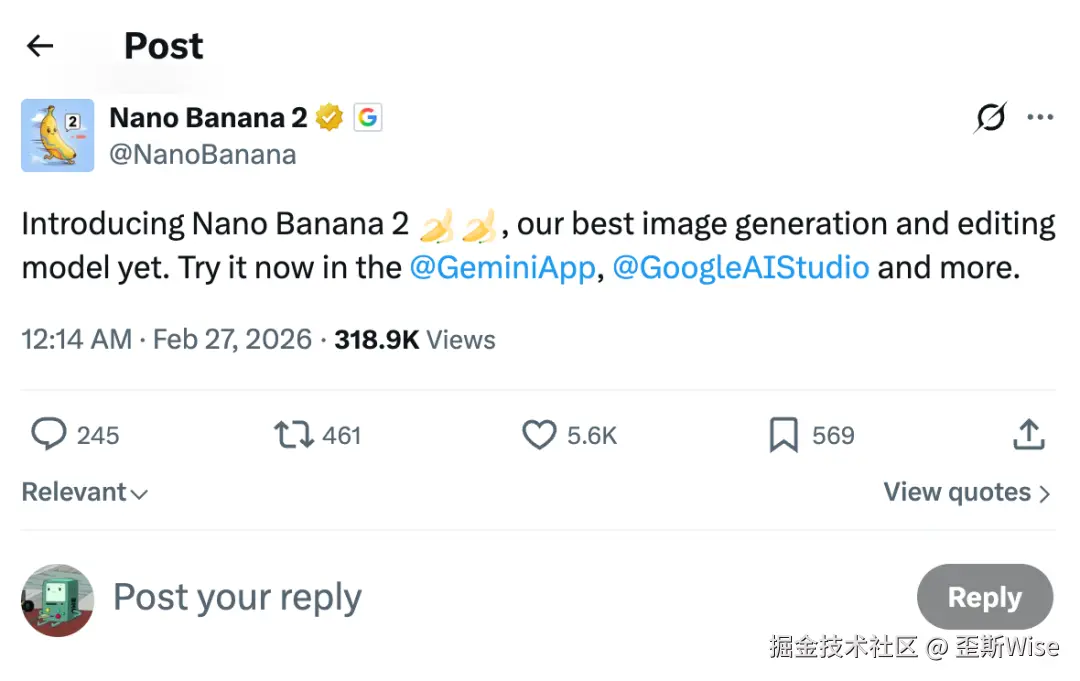Repost using the icon showing 461
The width and height of the screenshot is (1080, 681).
(293, 435)
